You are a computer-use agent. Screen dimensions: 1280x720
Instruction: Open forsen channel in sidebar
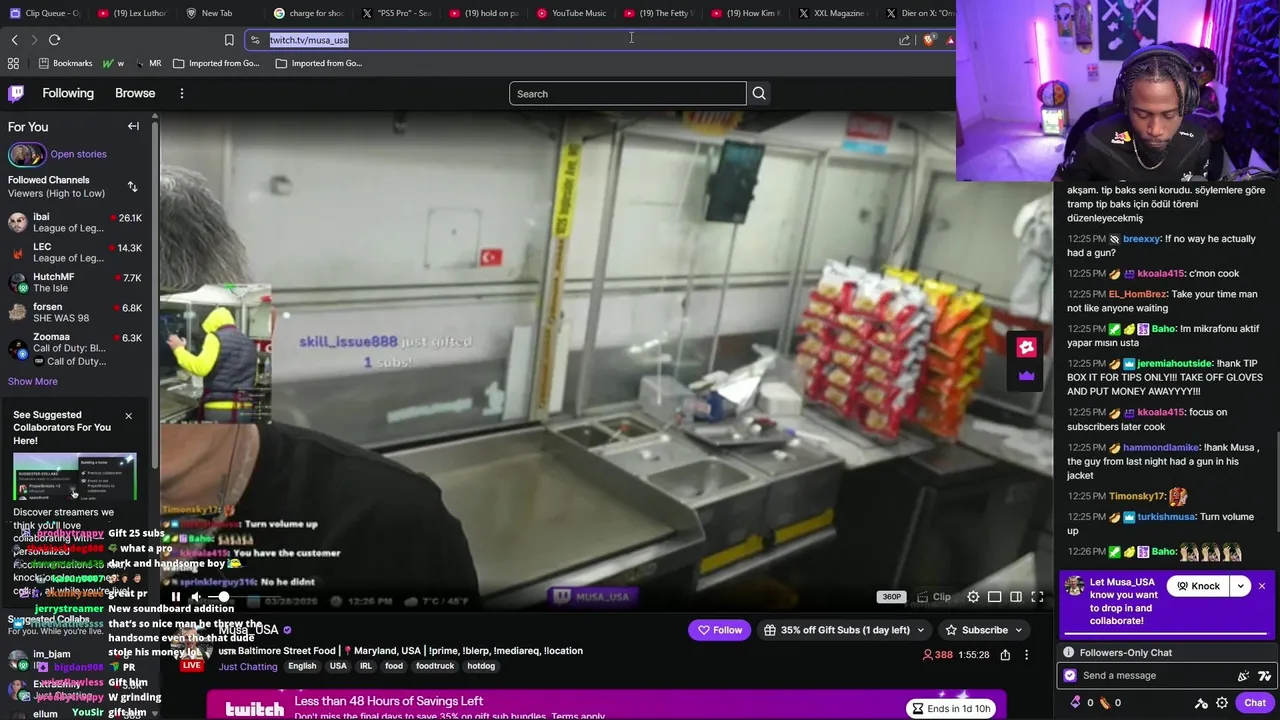(75, 312)
